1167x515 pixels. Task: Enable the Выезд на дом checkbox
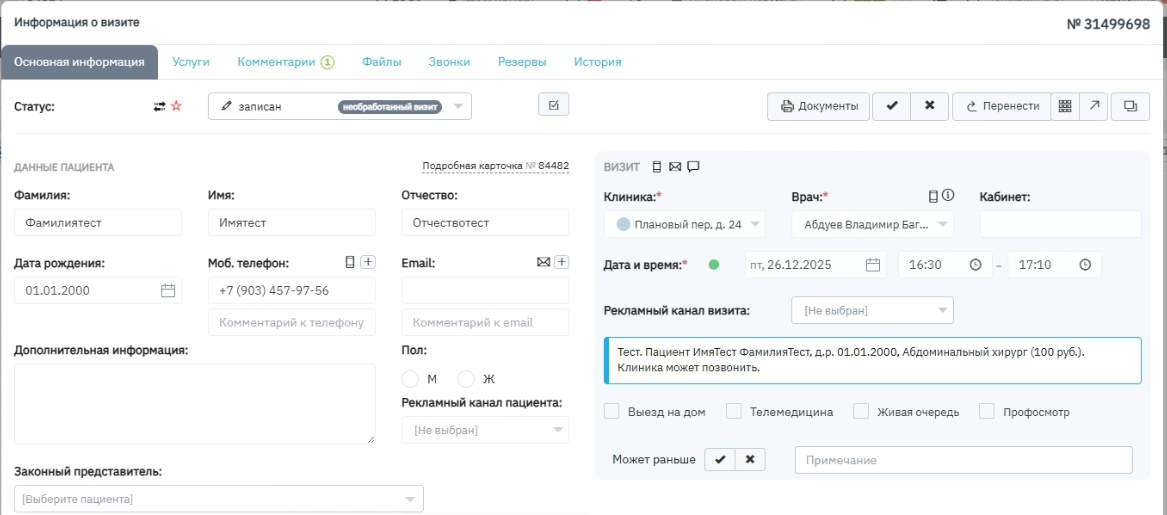(x=612, y=411)
